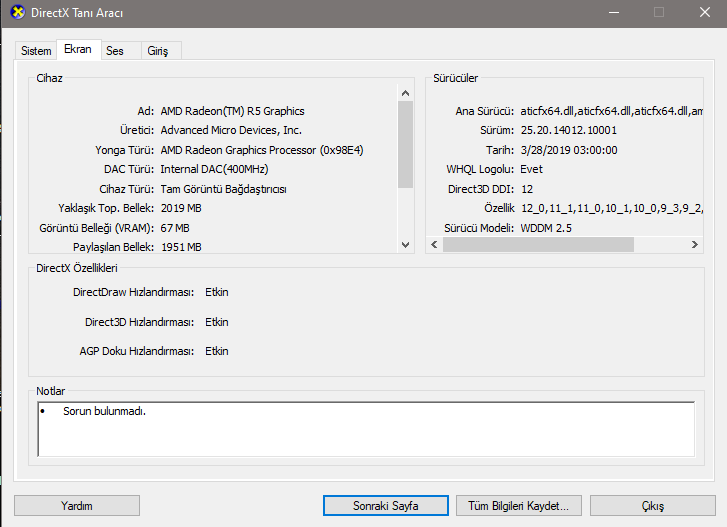The width and height of the screenshot is (727, 527).
Task: Click driver version 25.20.14012.10001
Action: click(569, 130)
